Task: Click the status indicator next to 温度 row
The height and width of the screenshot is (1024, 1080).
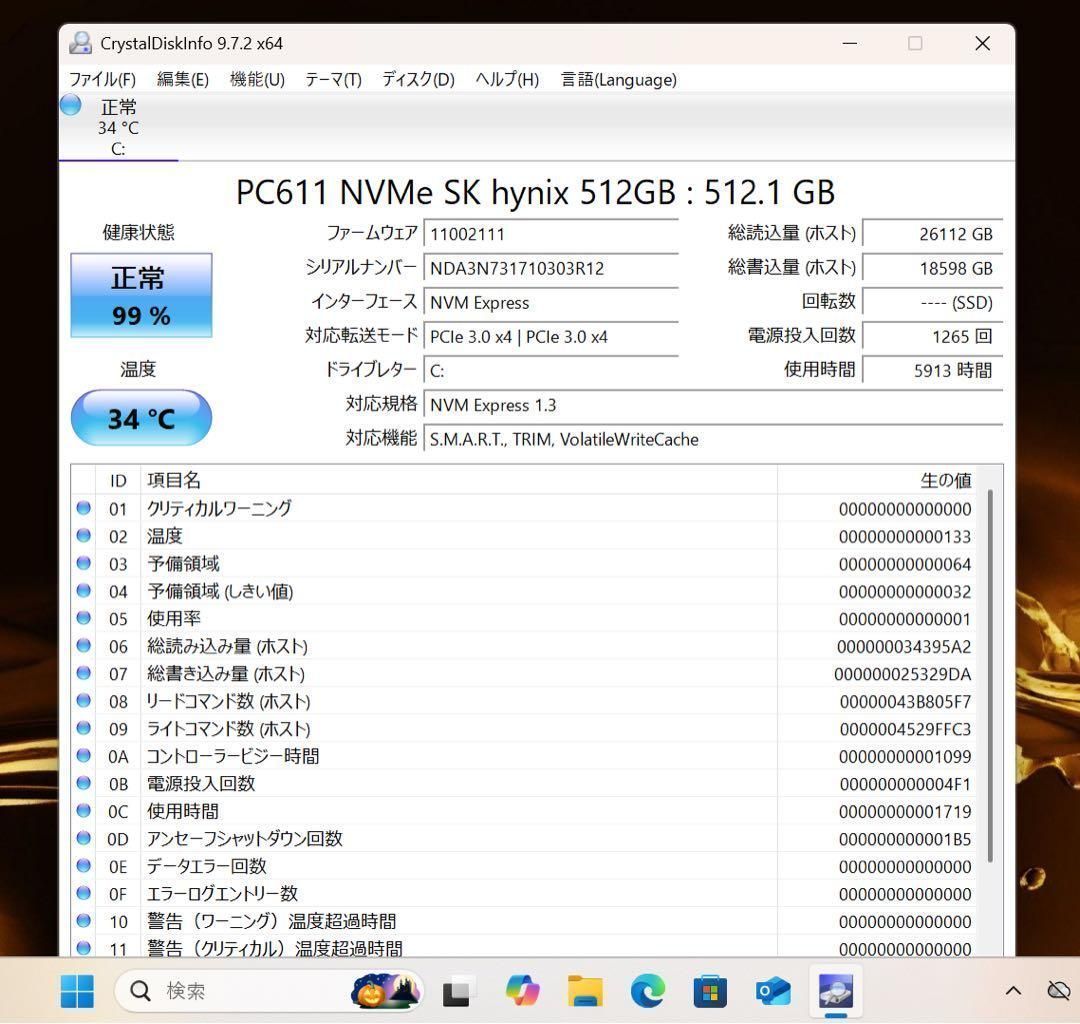Action: click(x=84, y=536)
